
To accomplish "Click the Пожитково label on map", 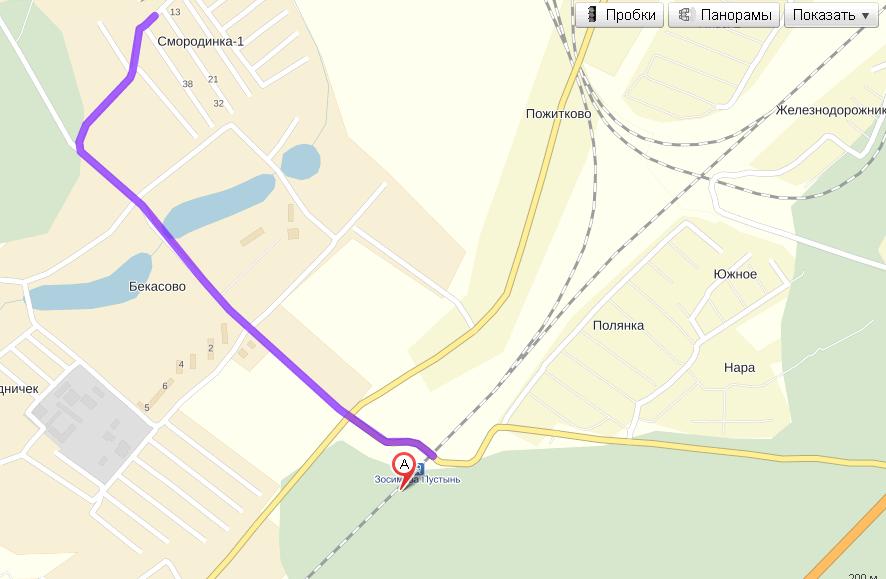I will coord(558,114).
